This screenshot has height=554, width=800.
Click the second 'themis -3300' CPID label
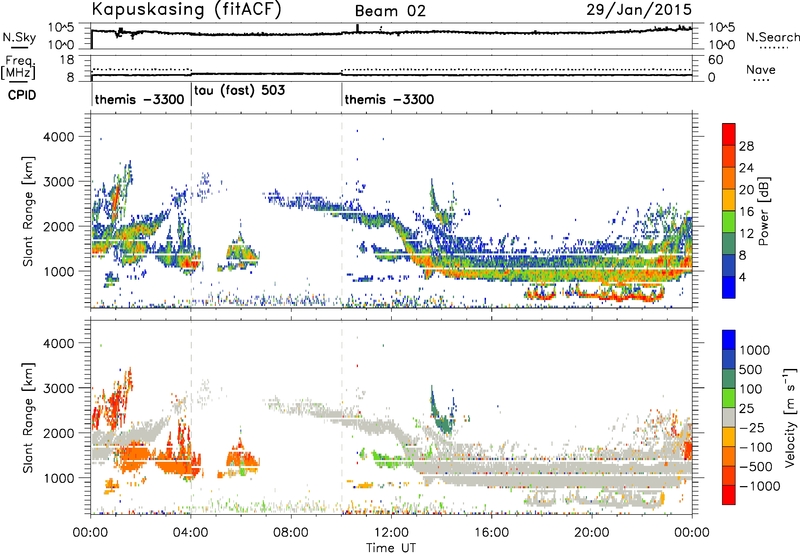pyautogui.click(x=389, y=99)
